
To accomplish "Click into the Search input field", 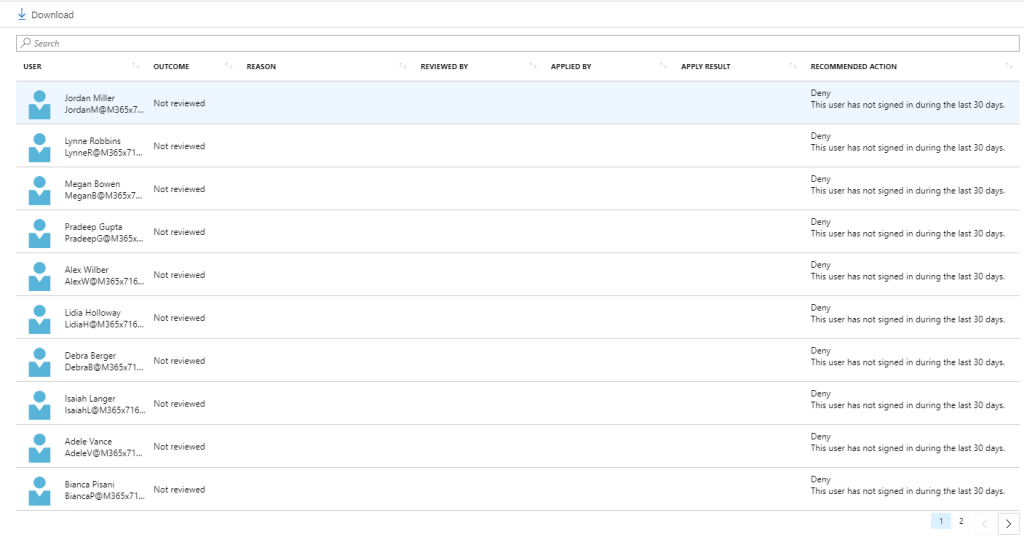I will click(x=517, y=43).
